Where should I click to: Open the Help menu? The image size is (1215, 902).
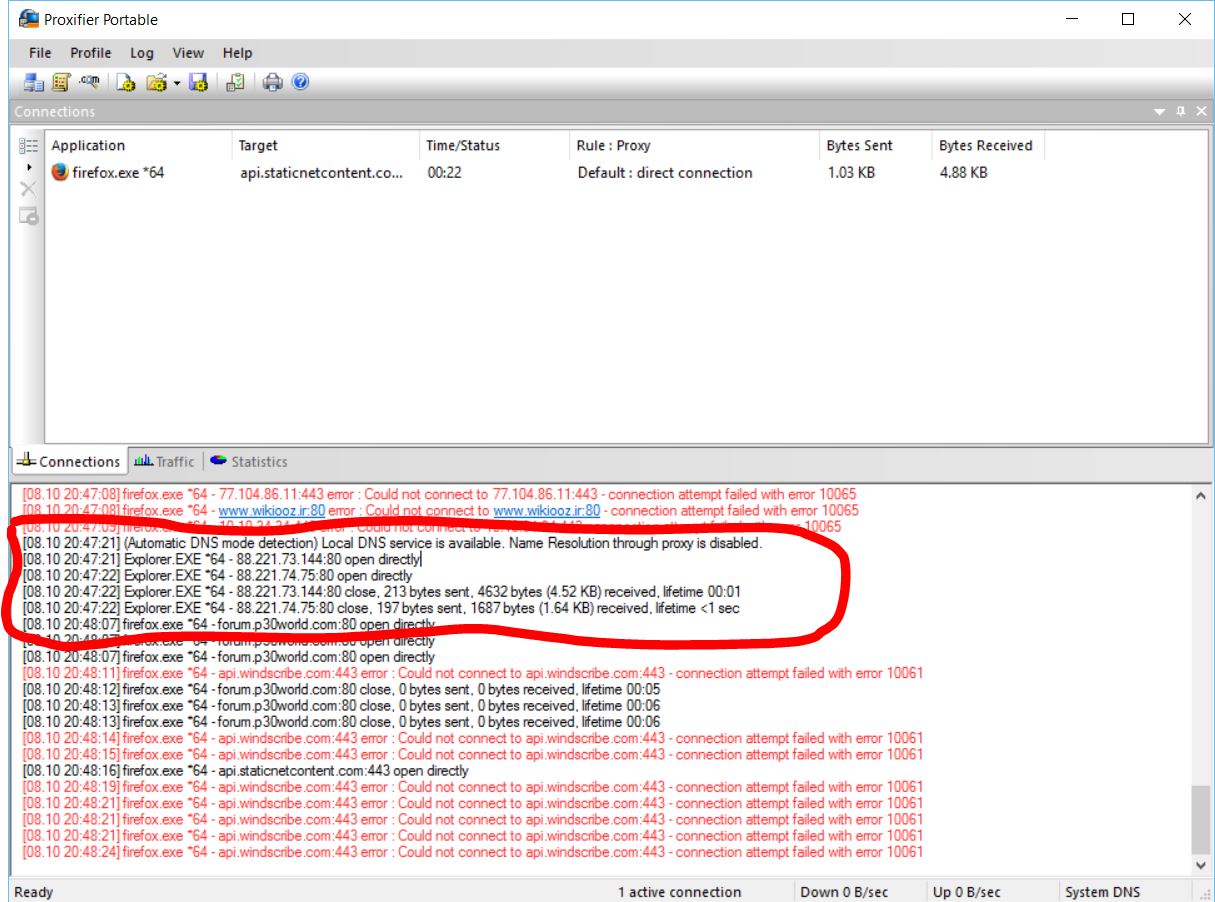tap(237, 53)
